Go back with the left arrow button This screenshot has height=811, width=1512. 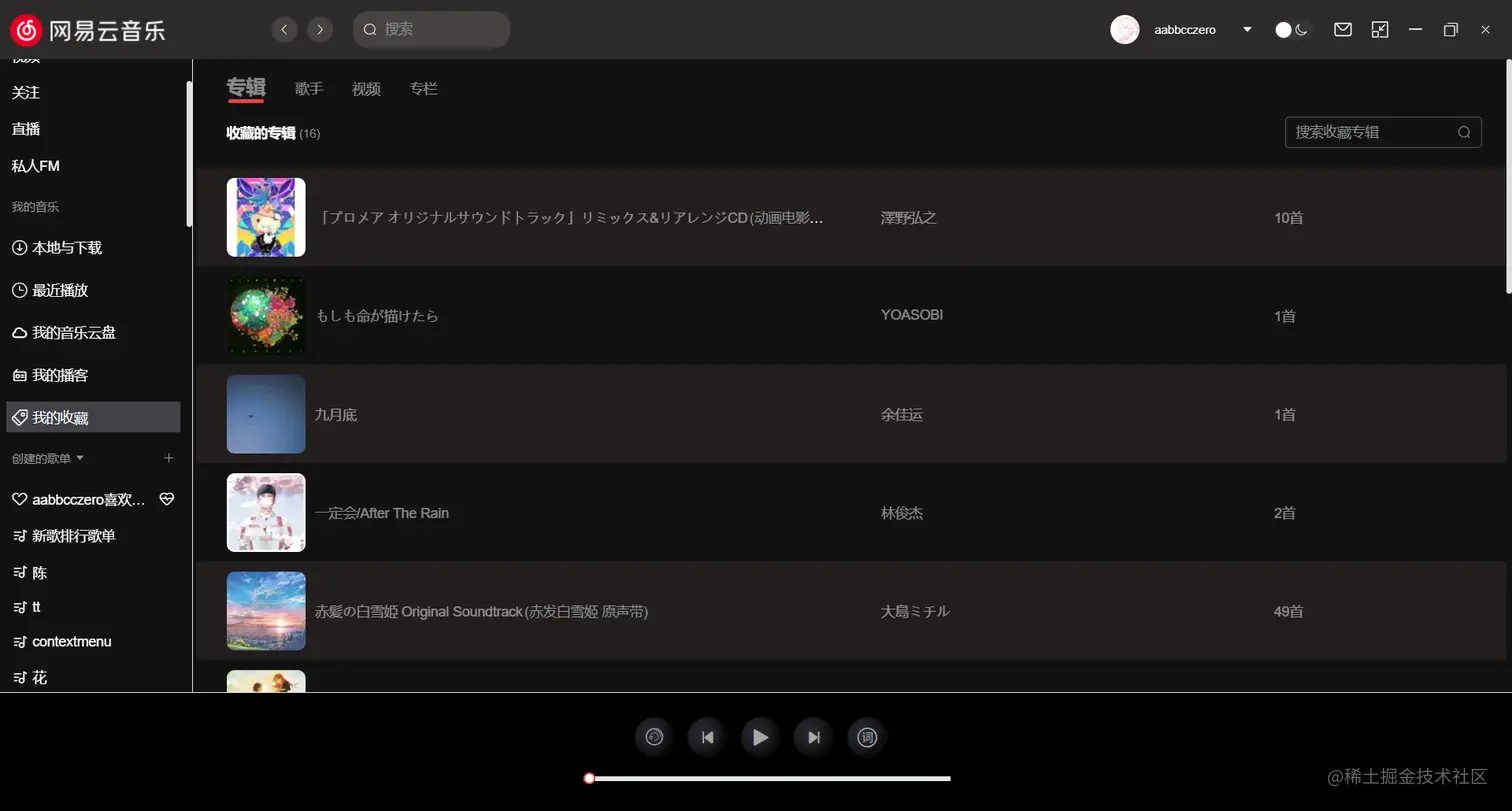point(284,30)
